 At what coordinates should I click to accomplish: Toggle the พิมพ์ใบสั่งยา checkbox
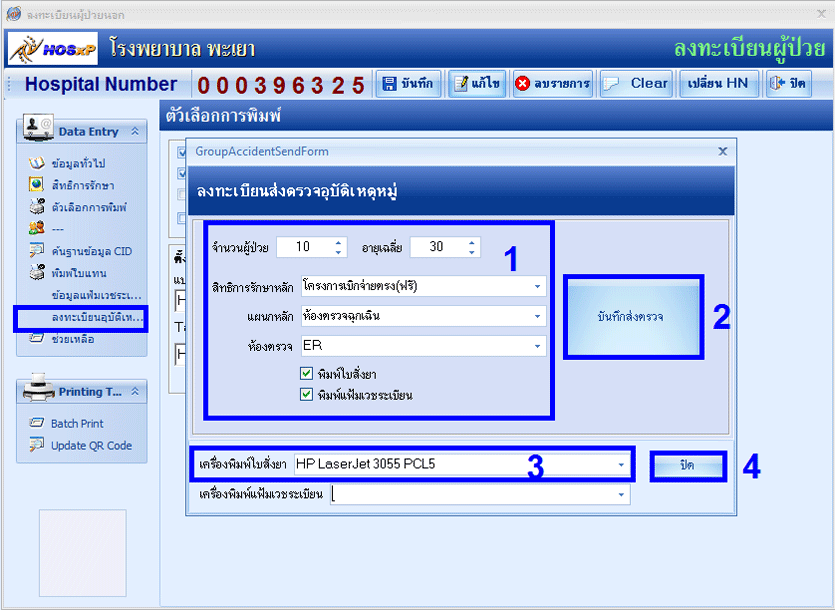tap(306, 373)
